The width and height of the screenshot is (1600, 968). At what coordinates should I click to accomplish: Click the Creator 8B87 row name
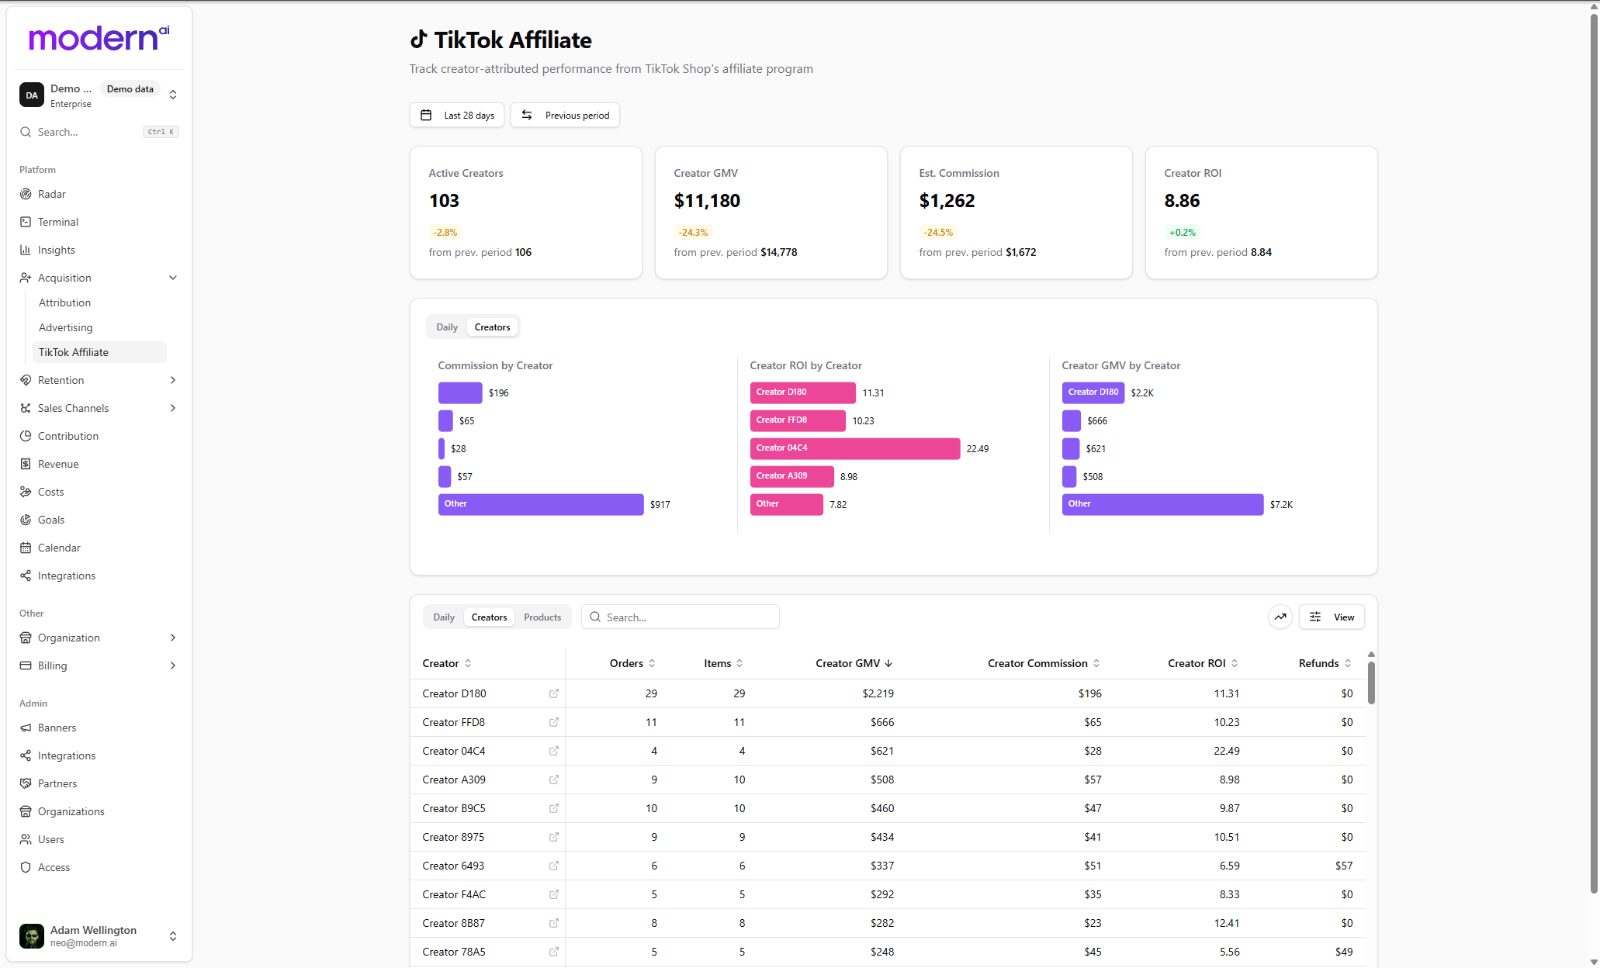coord(453,923)
